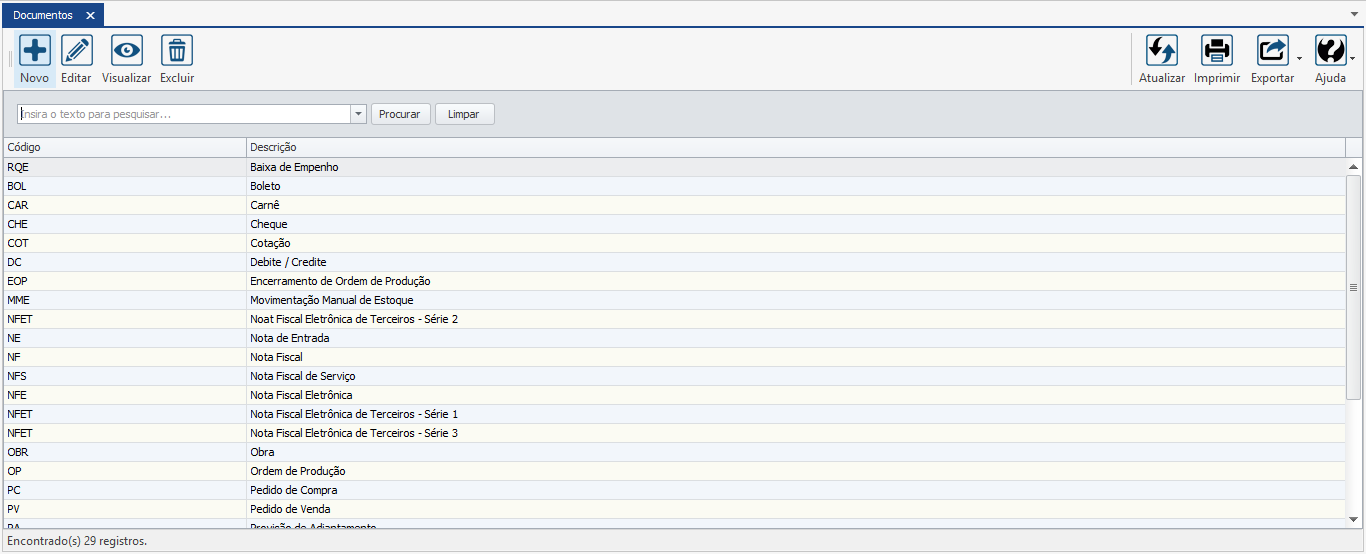
Task: Click the Atualizar refresh icon
Action: click(x=1162, y=50)
